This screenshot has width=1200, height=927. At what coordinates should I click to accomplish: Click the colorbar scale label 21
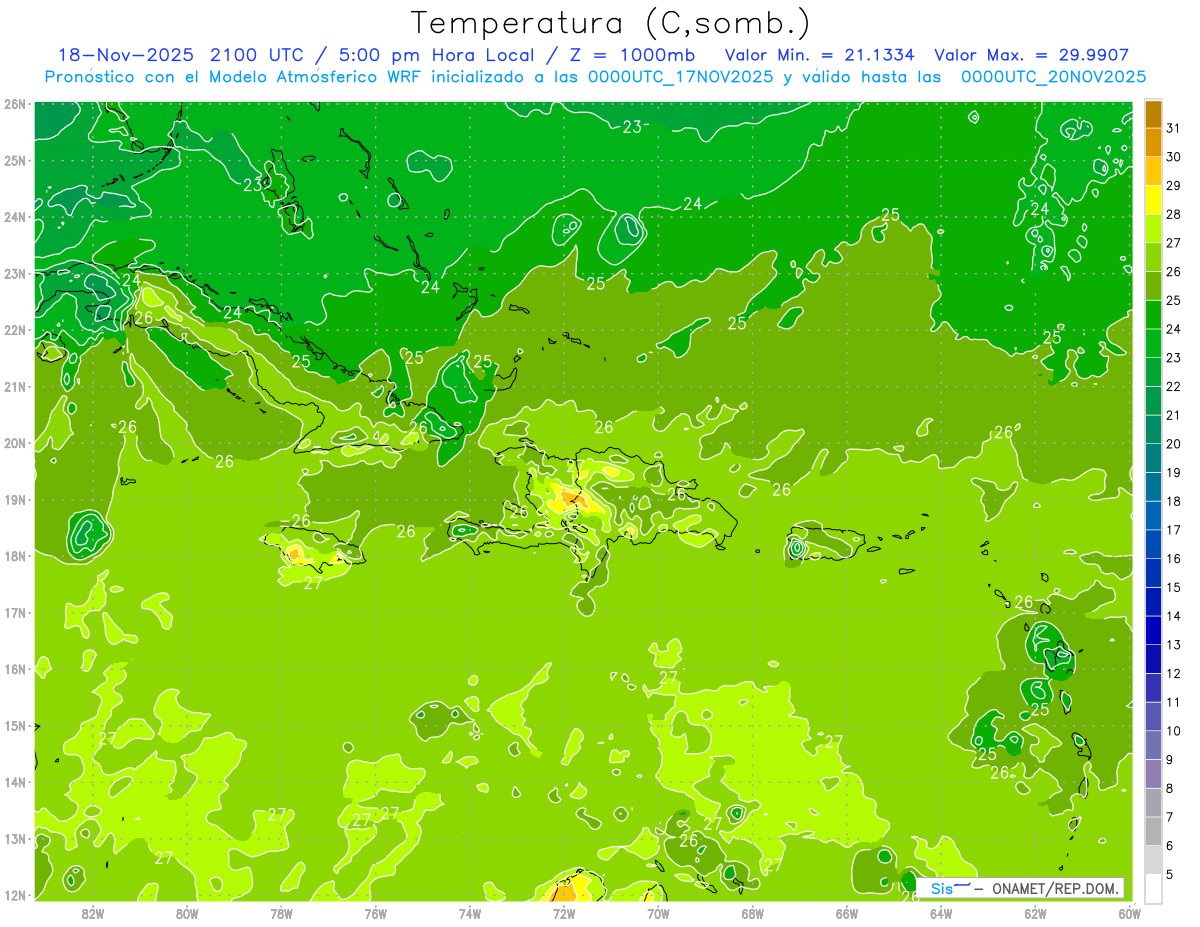coord(1173,415)
